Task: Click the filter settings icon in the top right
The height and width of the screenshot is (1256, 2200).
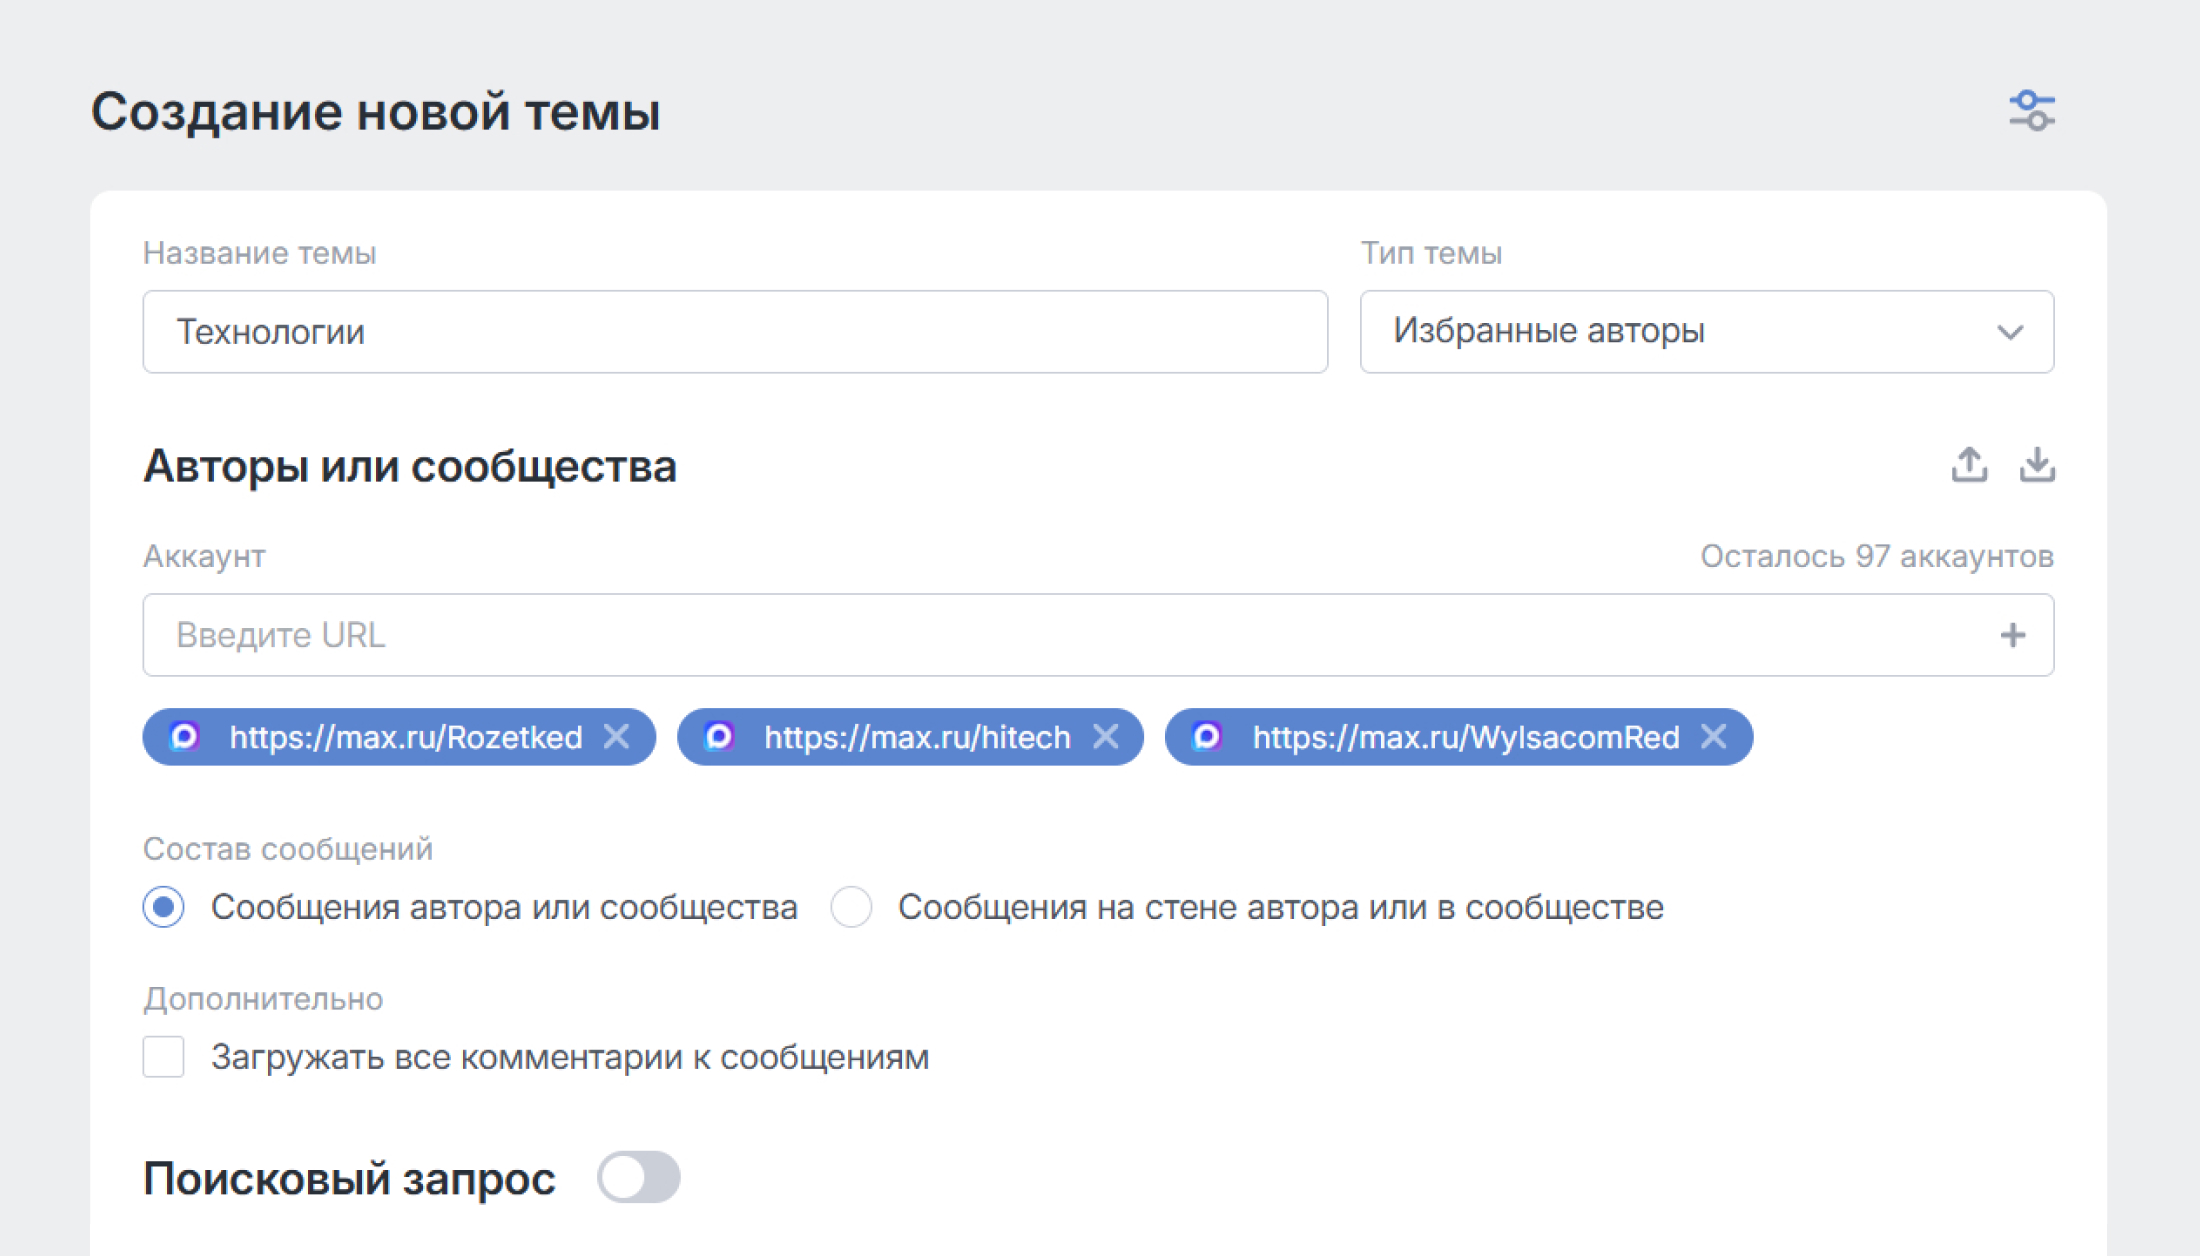Action: click(2032, 111)
